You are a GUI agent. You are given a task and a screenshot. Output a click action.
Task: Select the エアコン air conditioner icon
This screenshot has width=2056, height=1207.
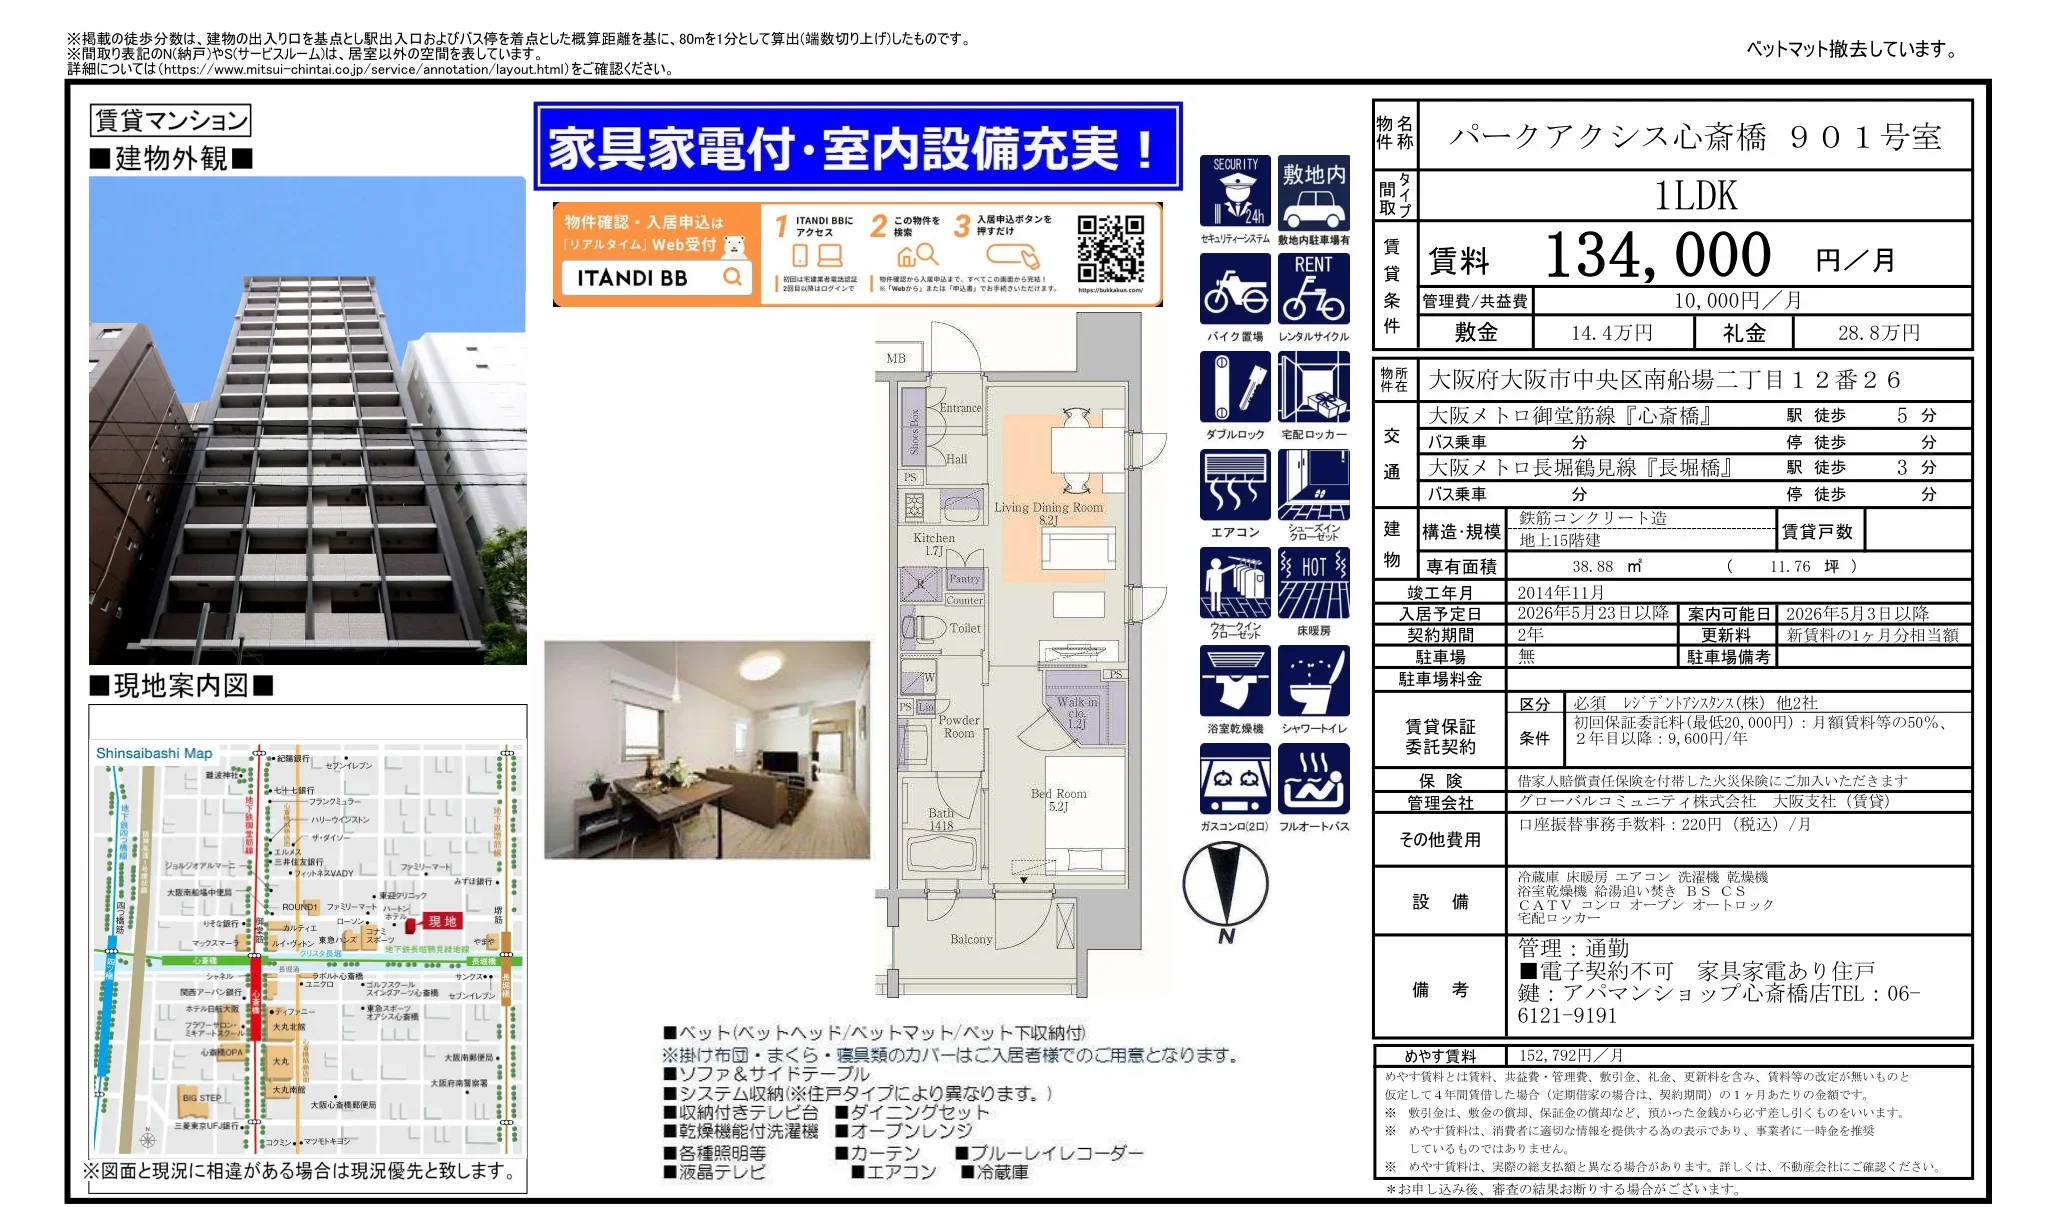point(1236,485)
